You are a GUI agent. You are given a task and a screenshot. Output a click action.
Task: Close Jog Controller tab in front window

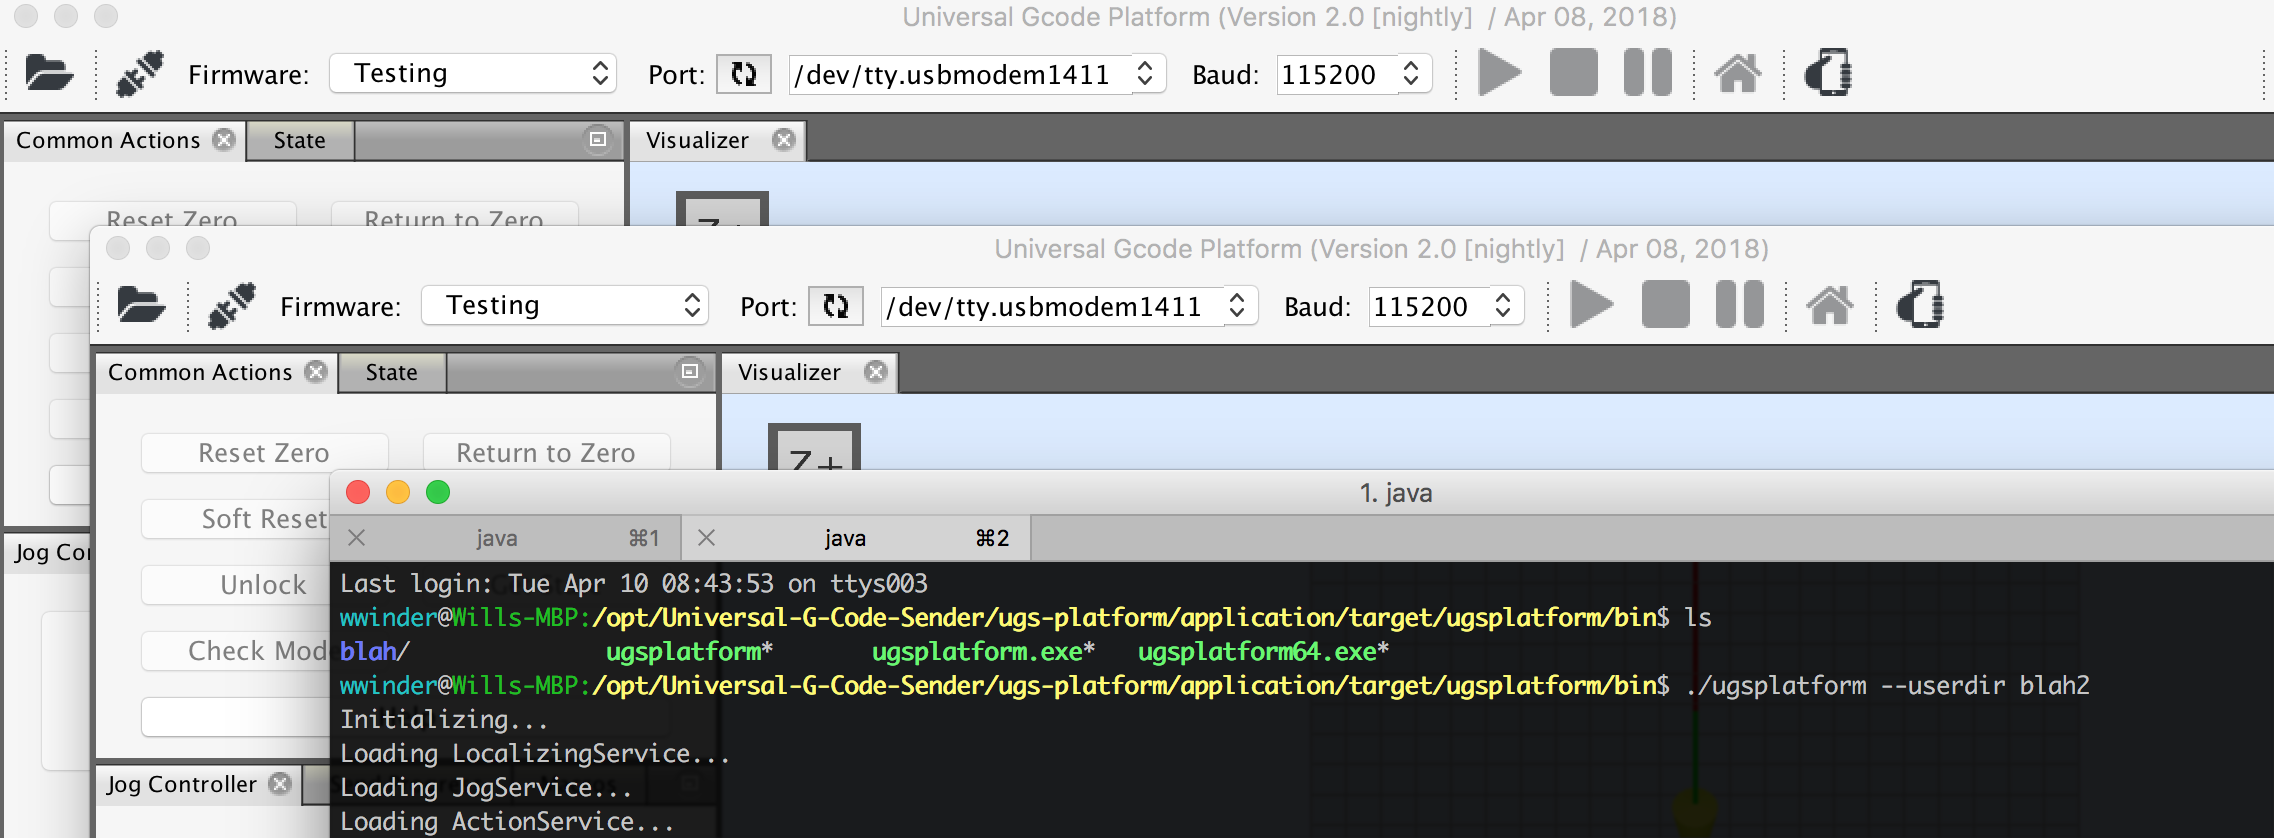pos(281,784)
